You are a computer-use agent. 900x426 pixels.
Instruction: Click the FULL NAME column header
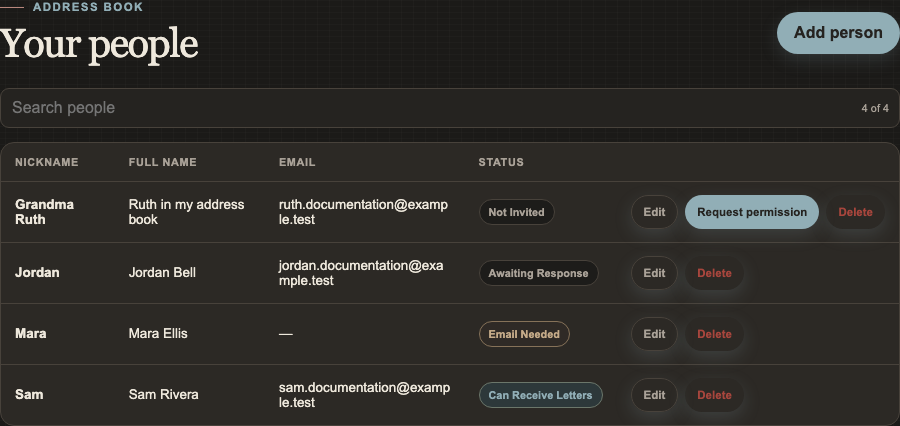click(162, 162)
